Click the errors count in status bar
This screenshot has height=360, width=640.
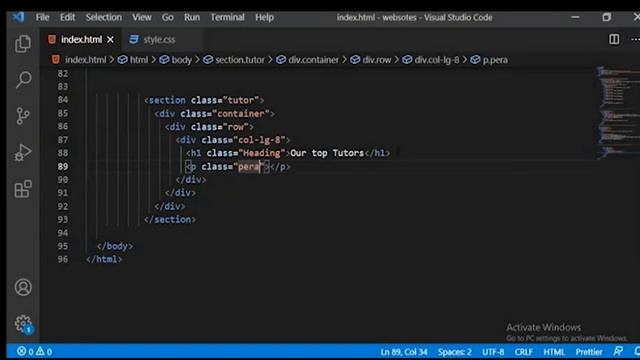pos(25,351)
